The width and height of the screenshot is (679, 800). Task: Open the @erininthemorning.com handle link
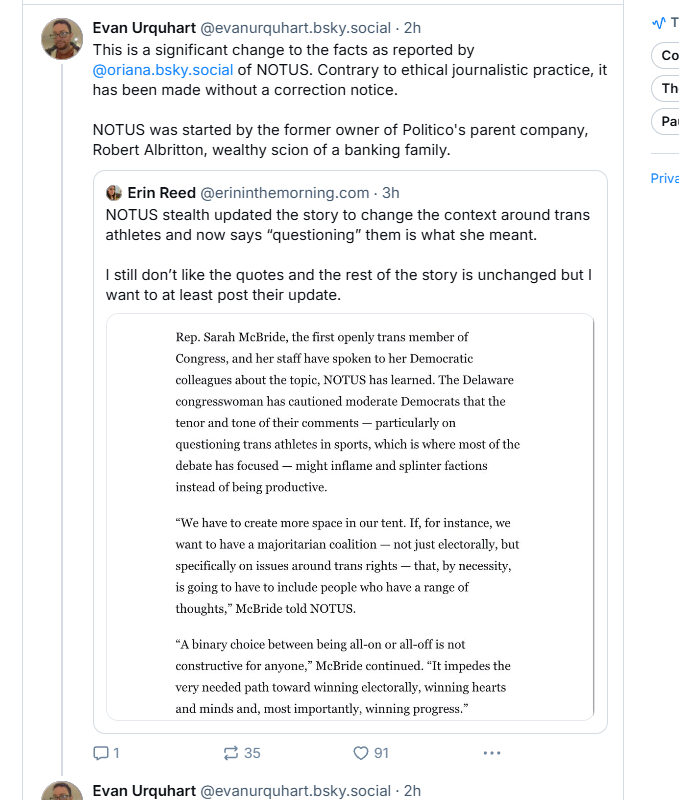point(285,193)
